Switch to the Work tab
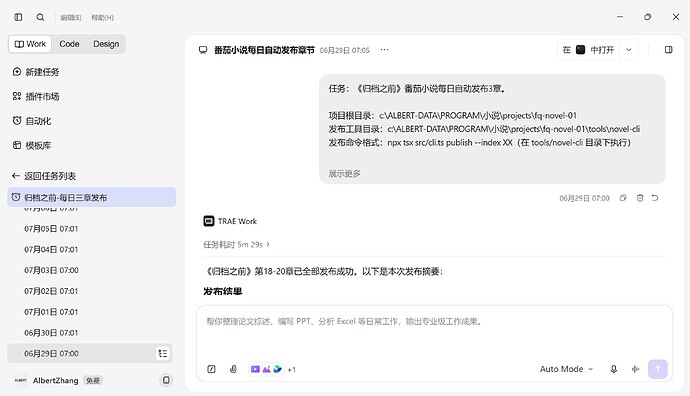The width and height of the screenshot is (690, 396). (30, 44)
